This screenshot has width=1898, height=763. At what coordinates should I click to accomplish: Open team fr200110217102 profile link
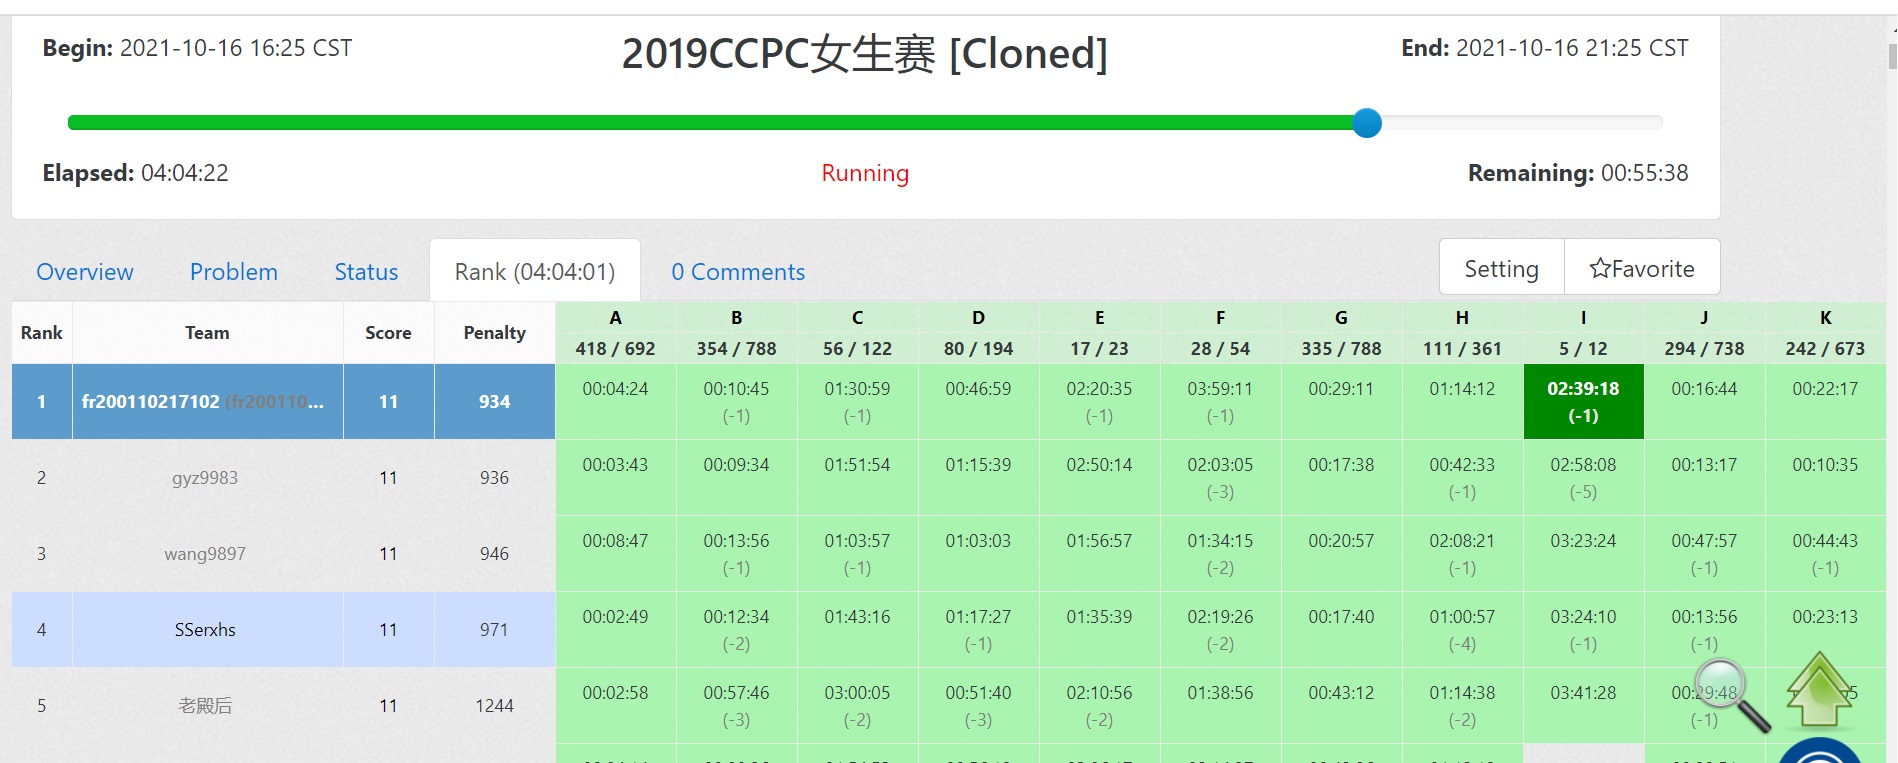(x=150, y=402)
